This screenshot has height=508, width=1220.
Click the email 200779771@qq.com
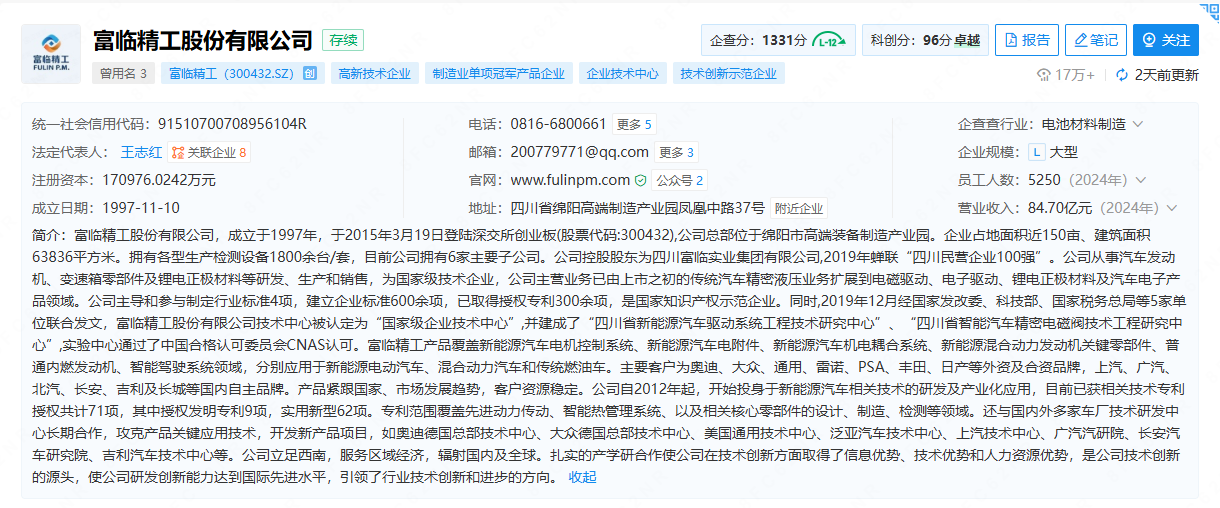[579, 152]
